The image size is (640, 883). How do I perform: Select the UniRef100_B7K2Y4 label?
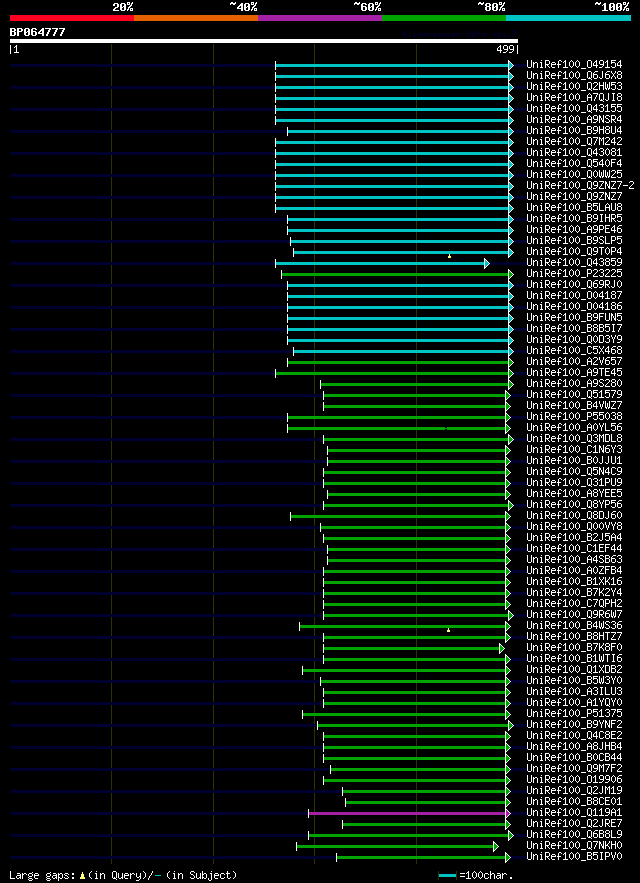pyautogui.click(x=574, y=593)
